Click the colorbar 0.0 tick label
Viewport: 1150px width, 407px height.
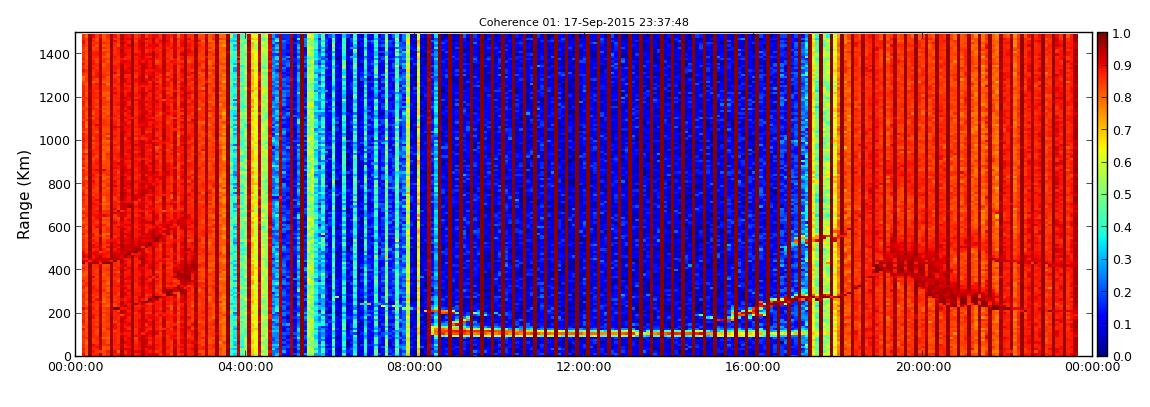[1122, 356]
